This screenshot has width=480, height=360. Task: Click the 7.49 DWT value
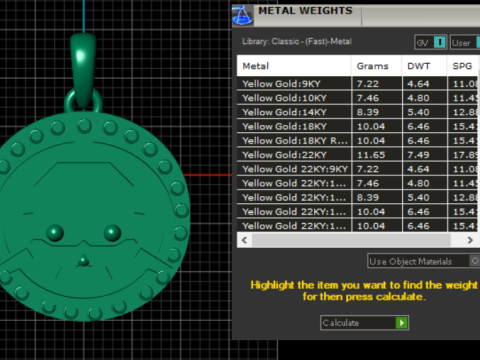418,155
